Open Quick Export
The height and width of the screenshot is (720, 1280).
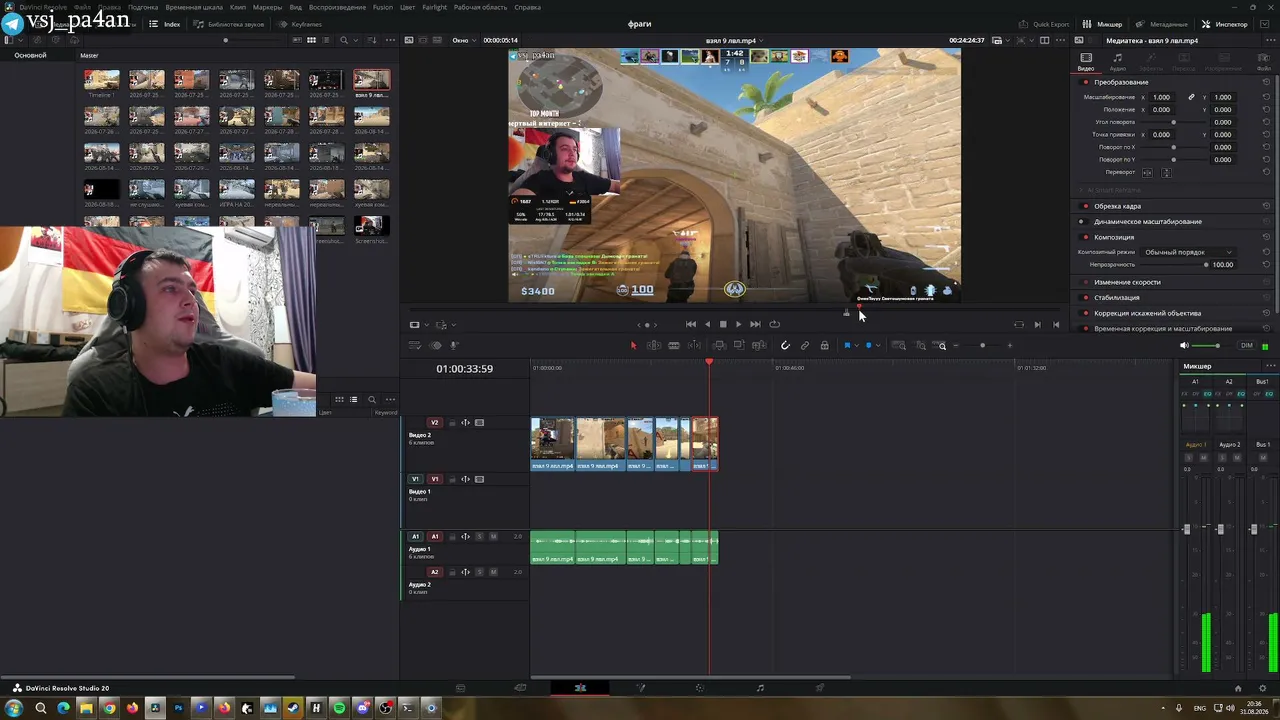pos(1045,24)
